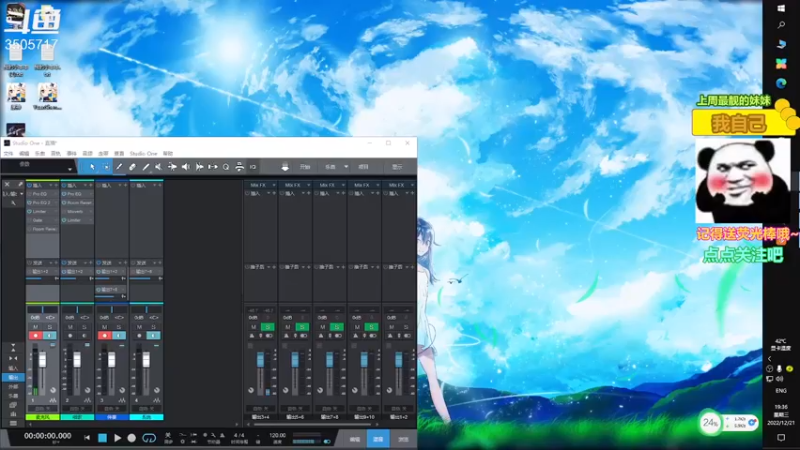Screen dimensions: 800x450
Task: Expand inserts dropdown arrow on channel 1
Action: [51, 185]
